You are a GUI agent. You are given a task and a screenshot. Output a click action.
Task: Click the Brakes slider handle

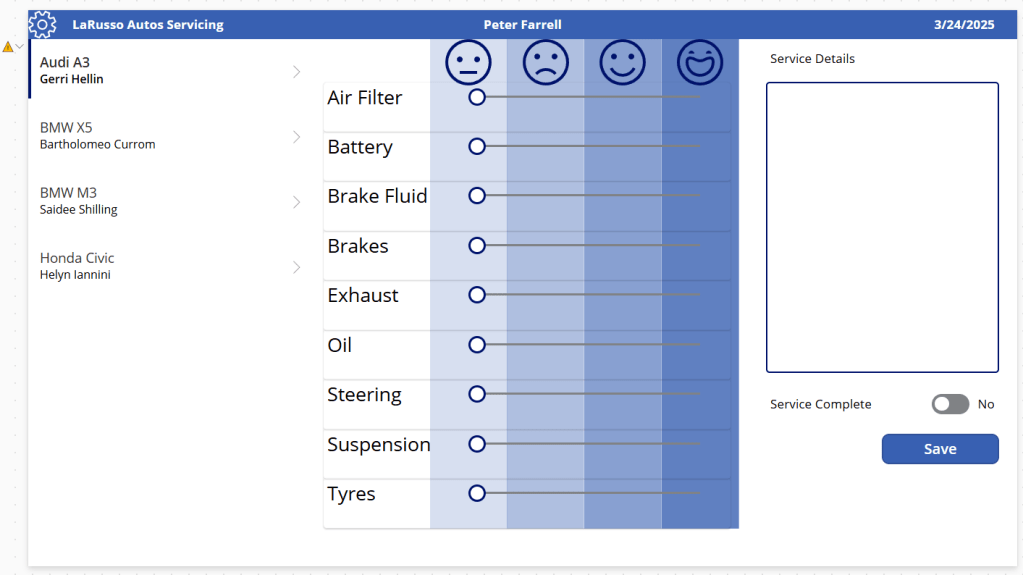[x=477, y=245]
